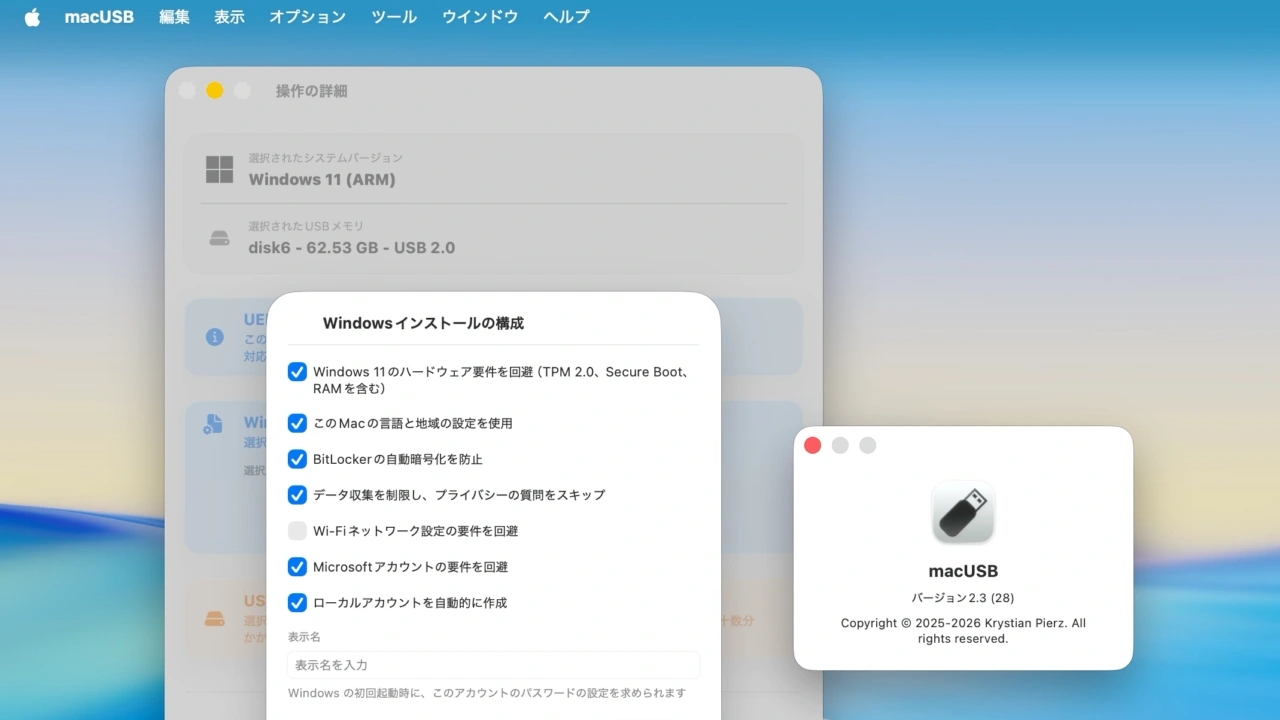Open the macUSB application menu
The image size is (1280, 720).
99,17
